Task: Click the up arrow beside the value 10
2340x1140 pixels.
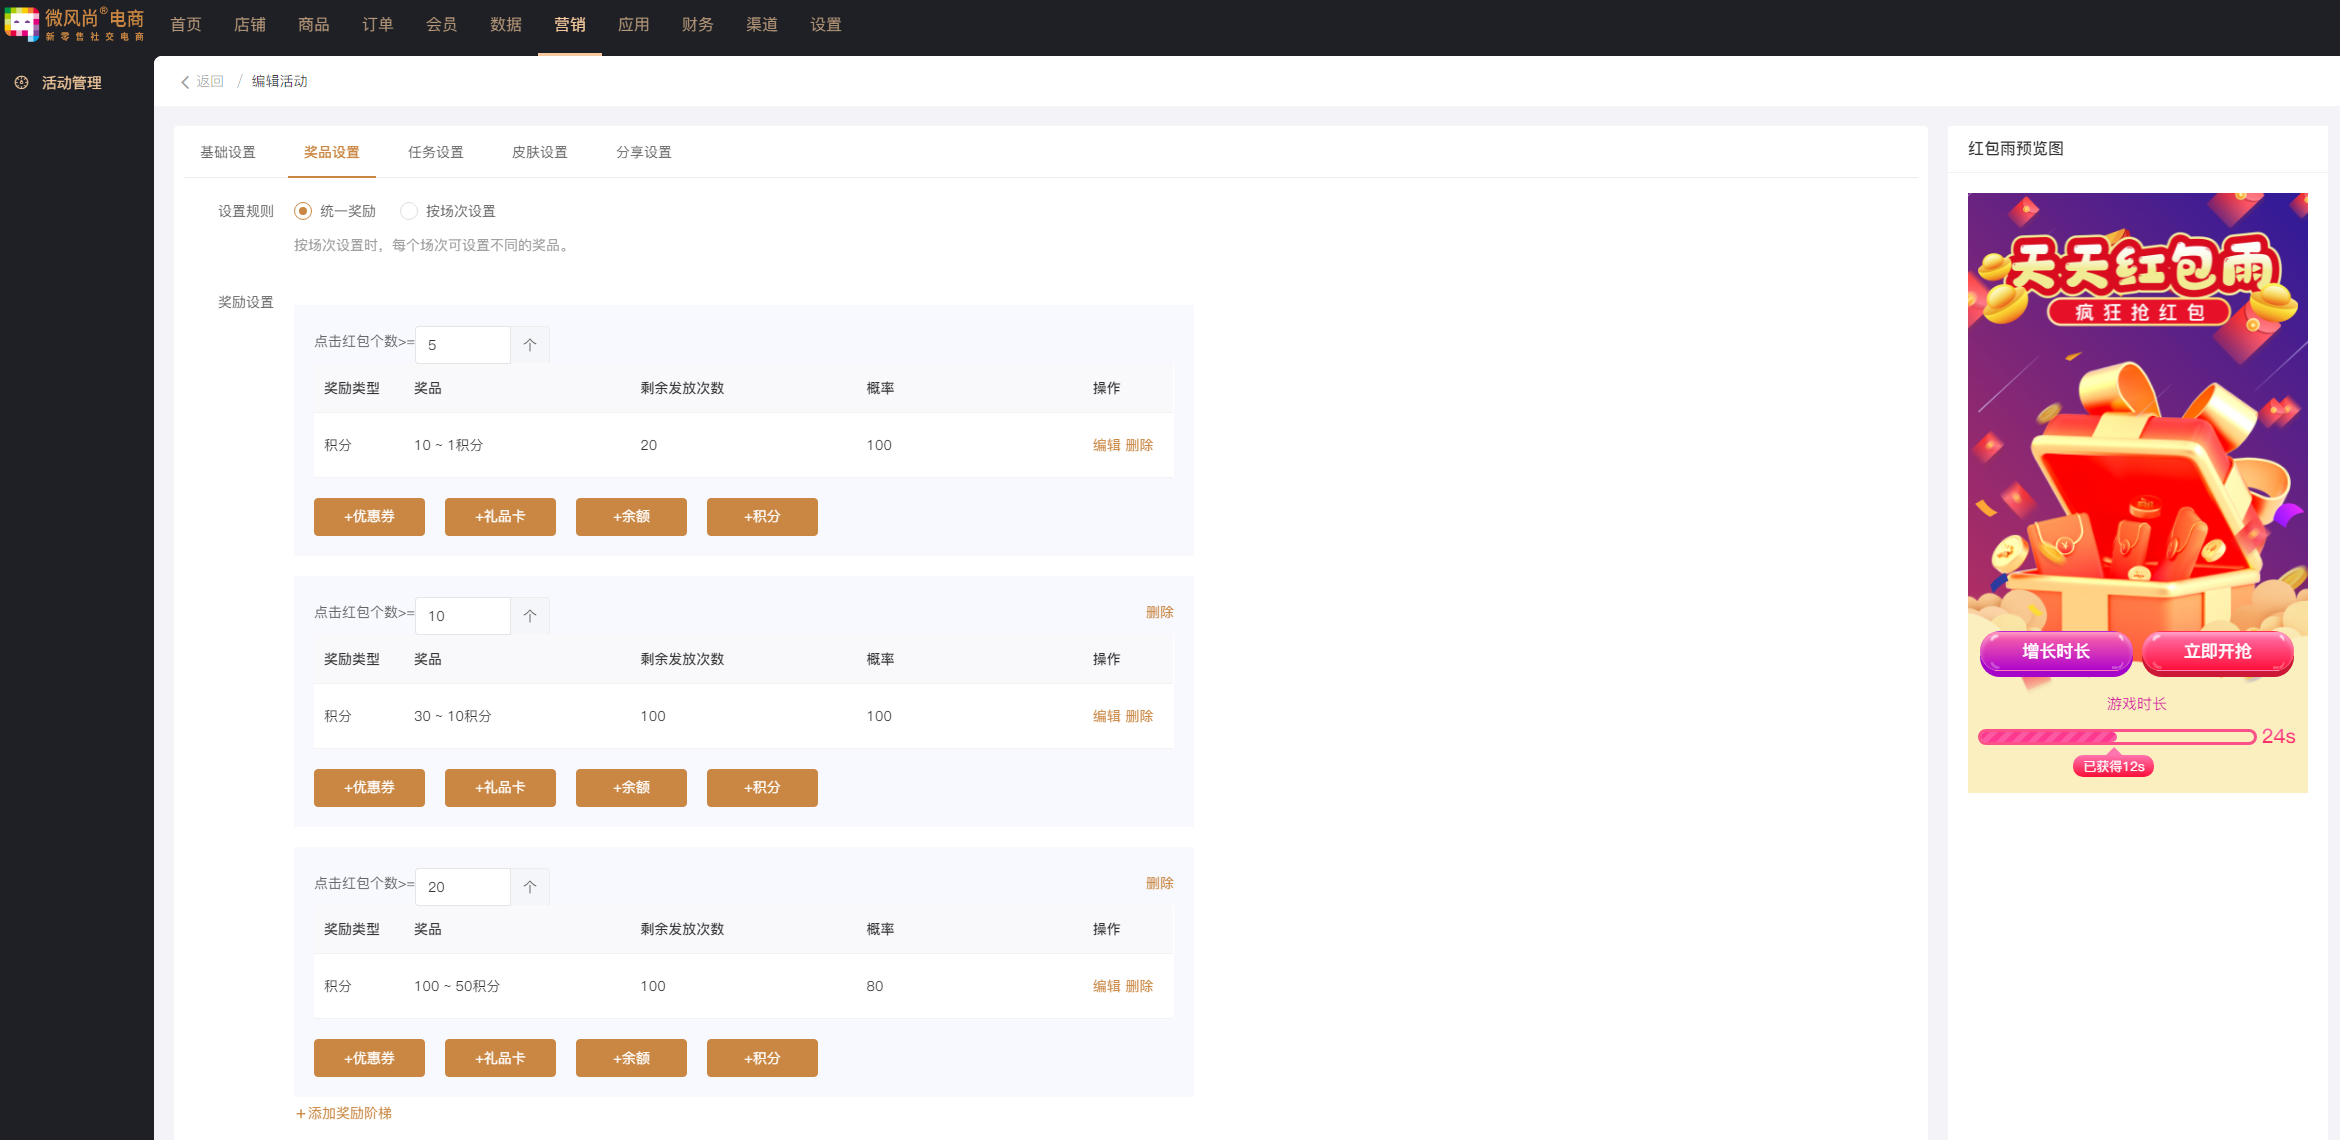Action: [x=530, y=616]
